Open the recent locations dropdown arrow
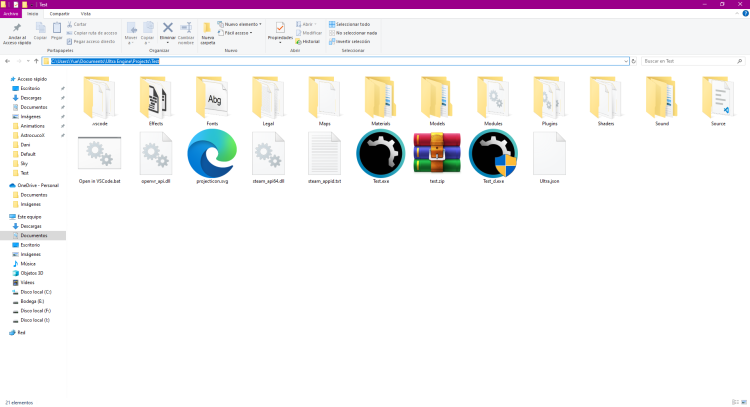Image resolution: width=750 pixels, height=407 pixels. [28, 61]
